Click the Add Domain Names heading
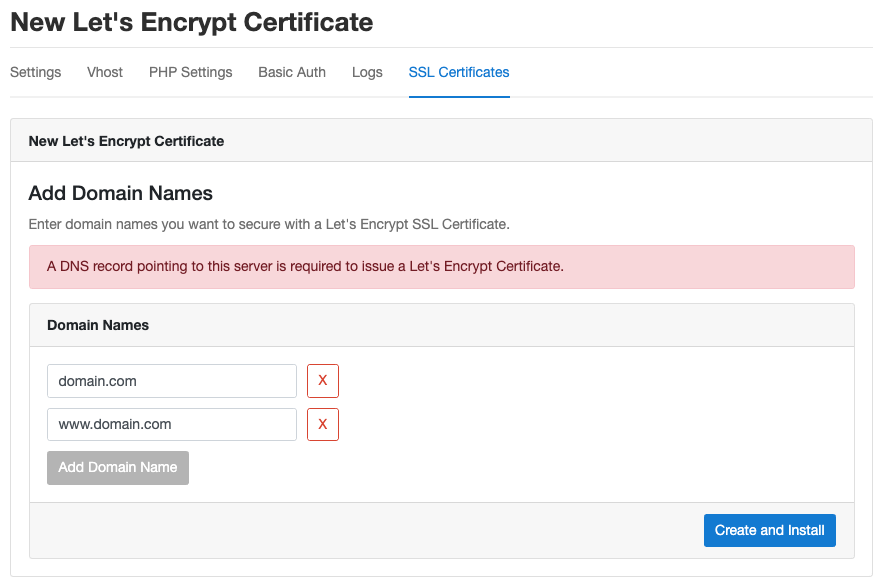 [x=121, y=193]
